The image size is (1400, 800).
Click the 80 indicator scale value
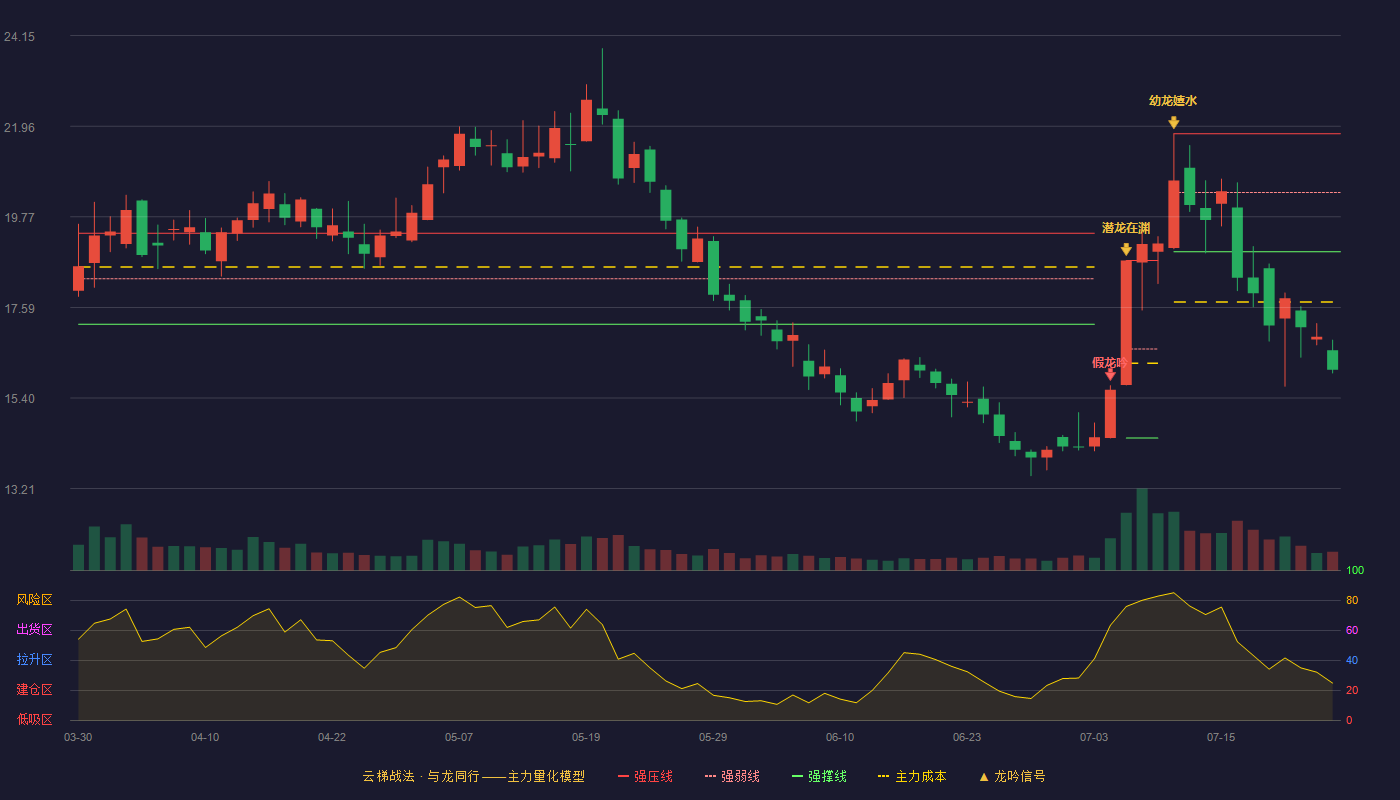(x=1352, y=600)
